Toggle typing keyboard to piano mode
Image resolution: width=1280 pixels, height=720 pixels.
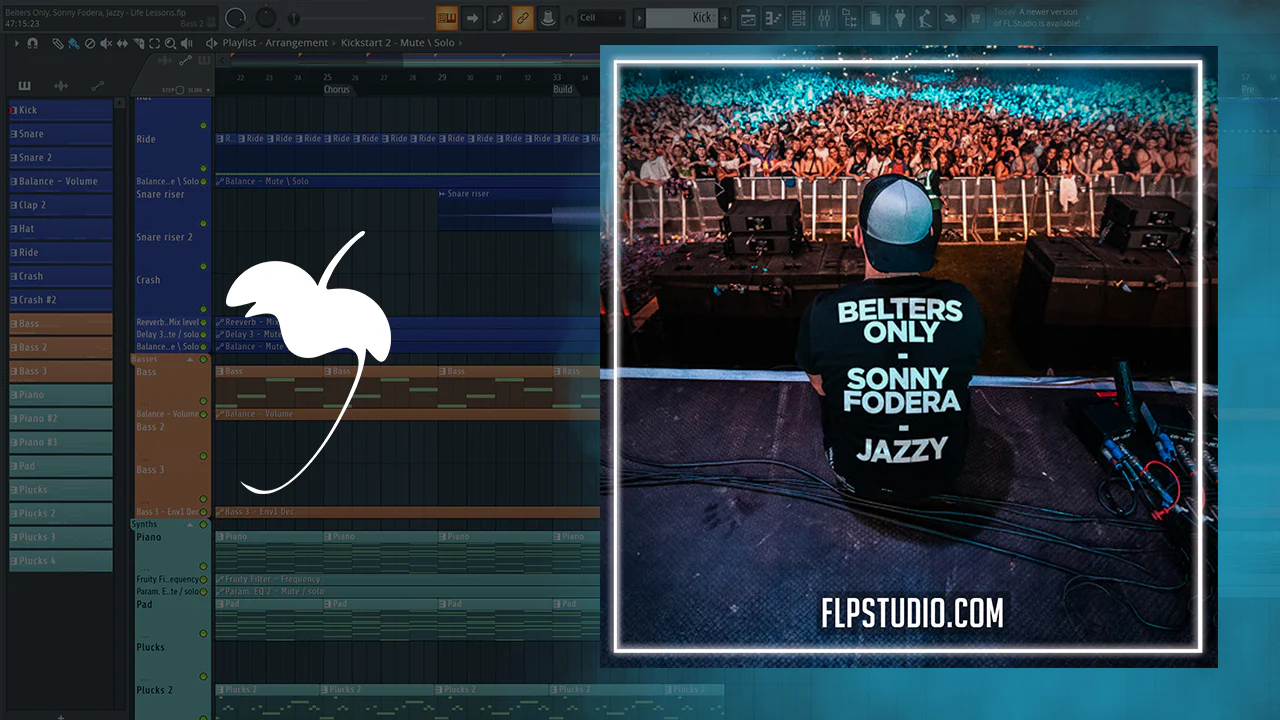(447, 18)
